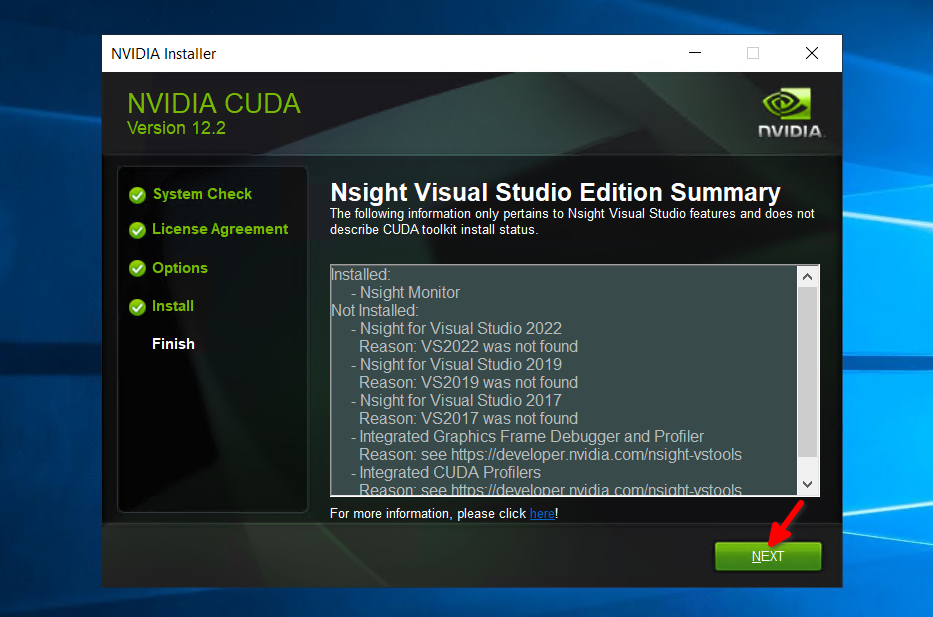This screenshot has width=933, height=617.
Task: Click the NVIDIA logo in the header
Action: coord(790,113)
